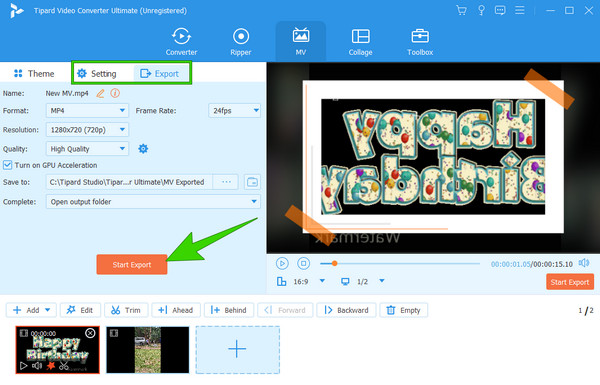The height and width of the screenshot is (385, 600).
Task: Click the Backward button
Action: [x=347, y=310]
